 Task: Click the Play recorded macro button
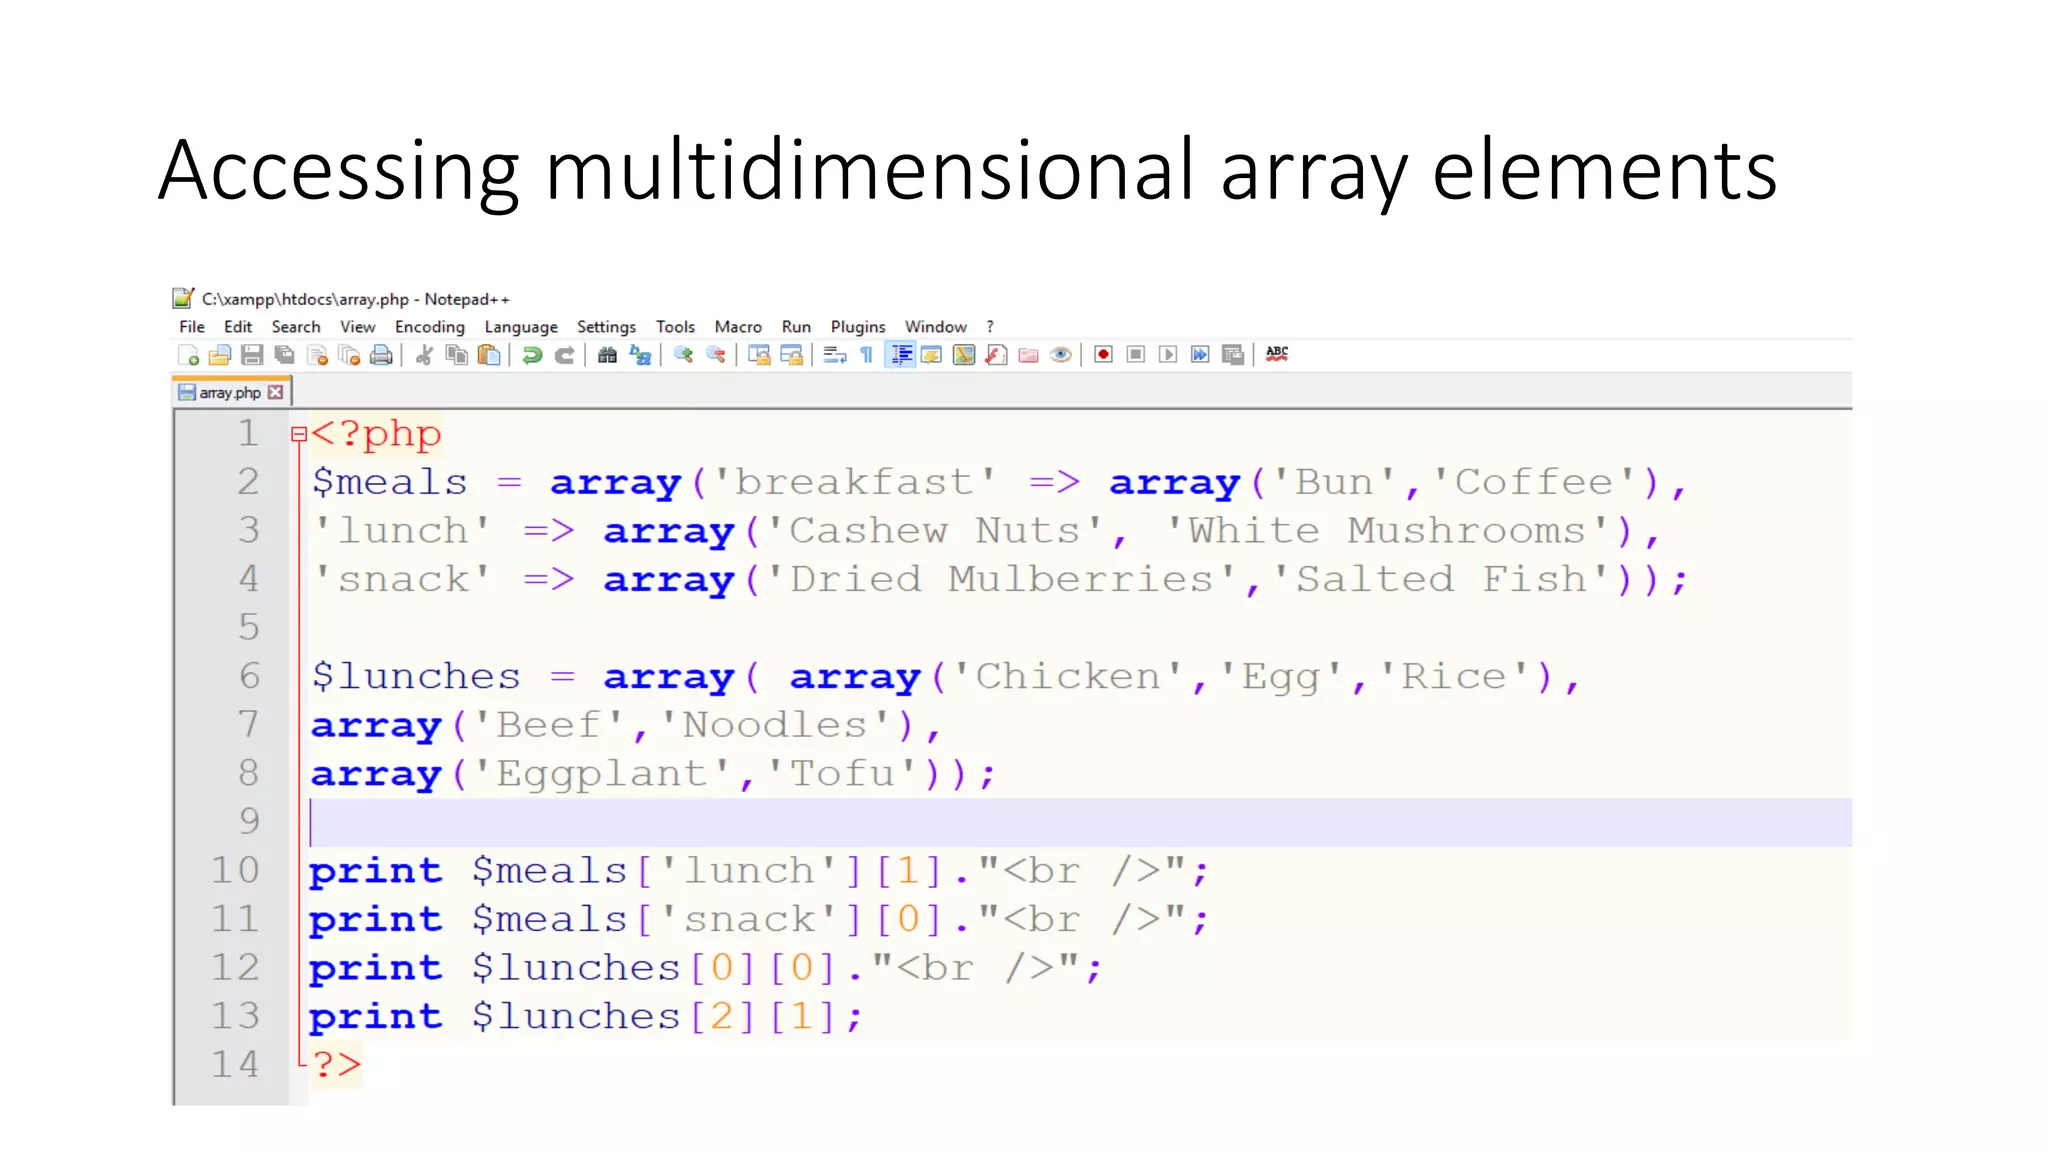point(1168,355)
